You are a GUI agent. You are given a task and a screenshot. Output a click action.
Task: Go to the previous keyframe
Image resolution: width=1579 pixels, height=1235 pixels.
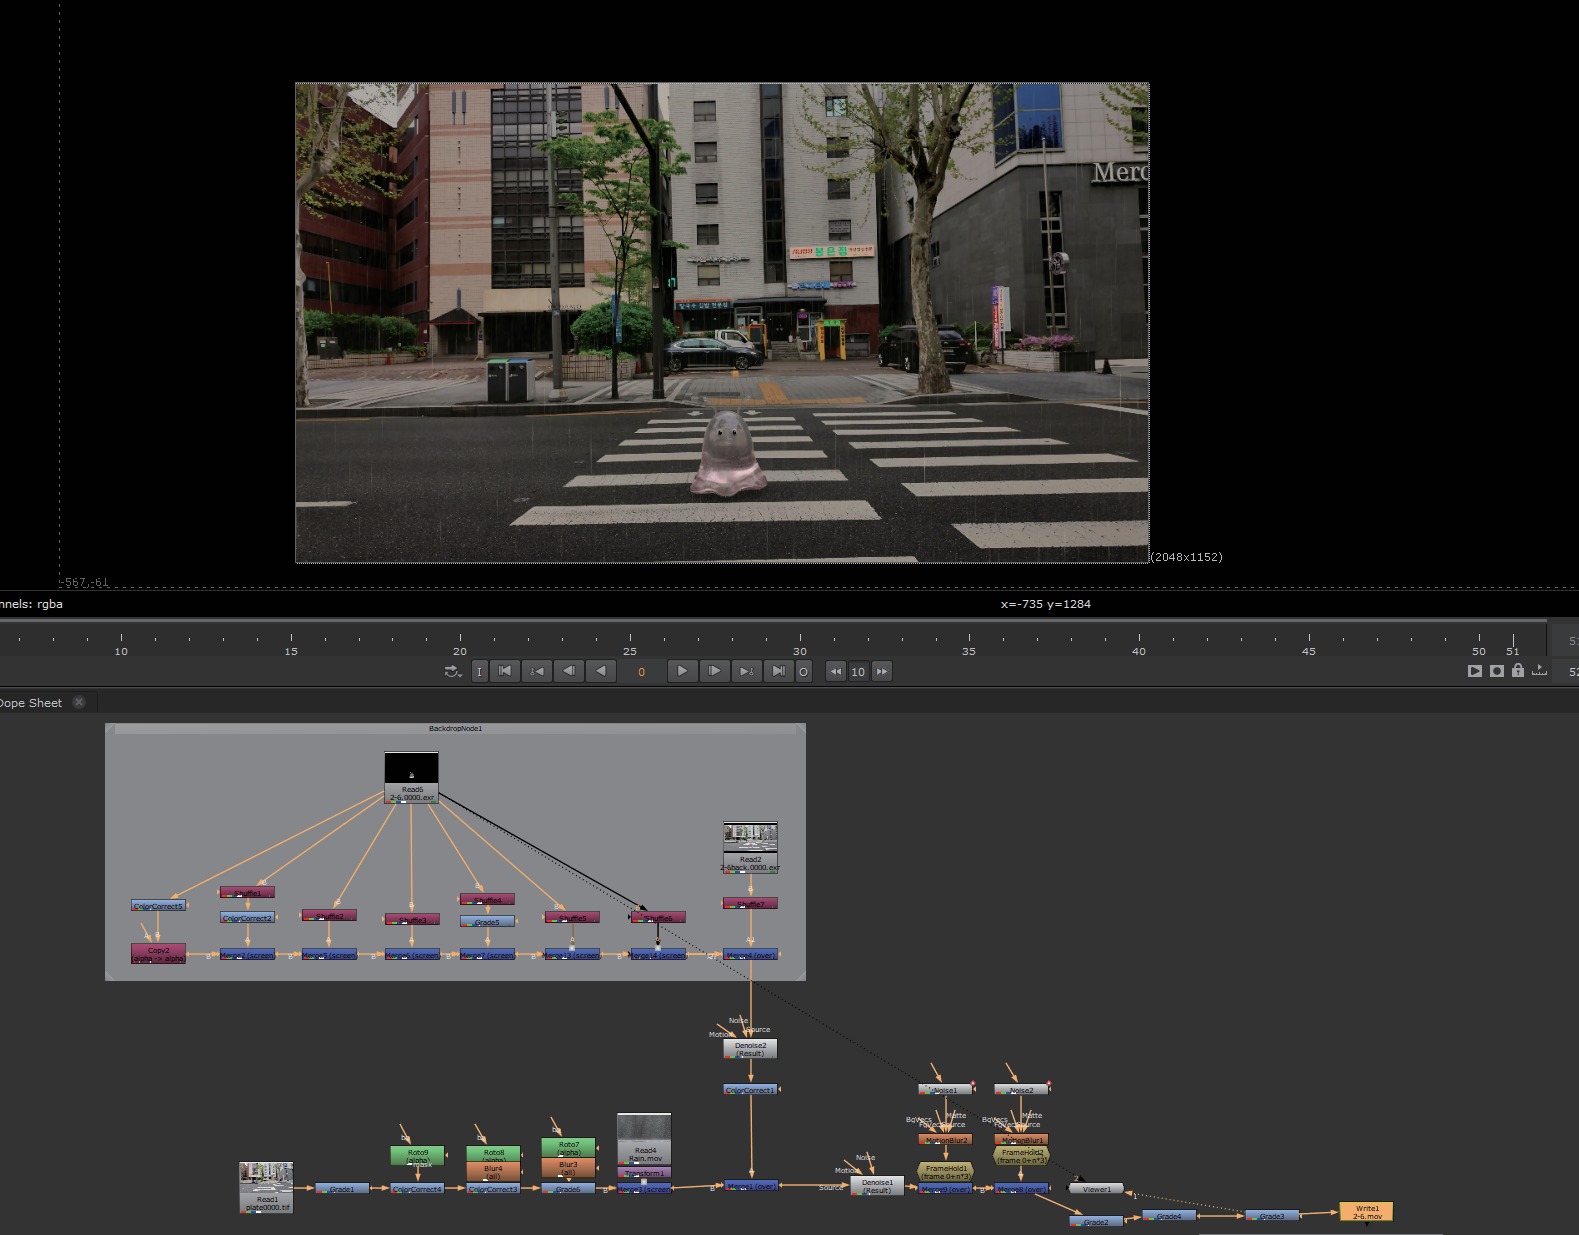[537, 671]
